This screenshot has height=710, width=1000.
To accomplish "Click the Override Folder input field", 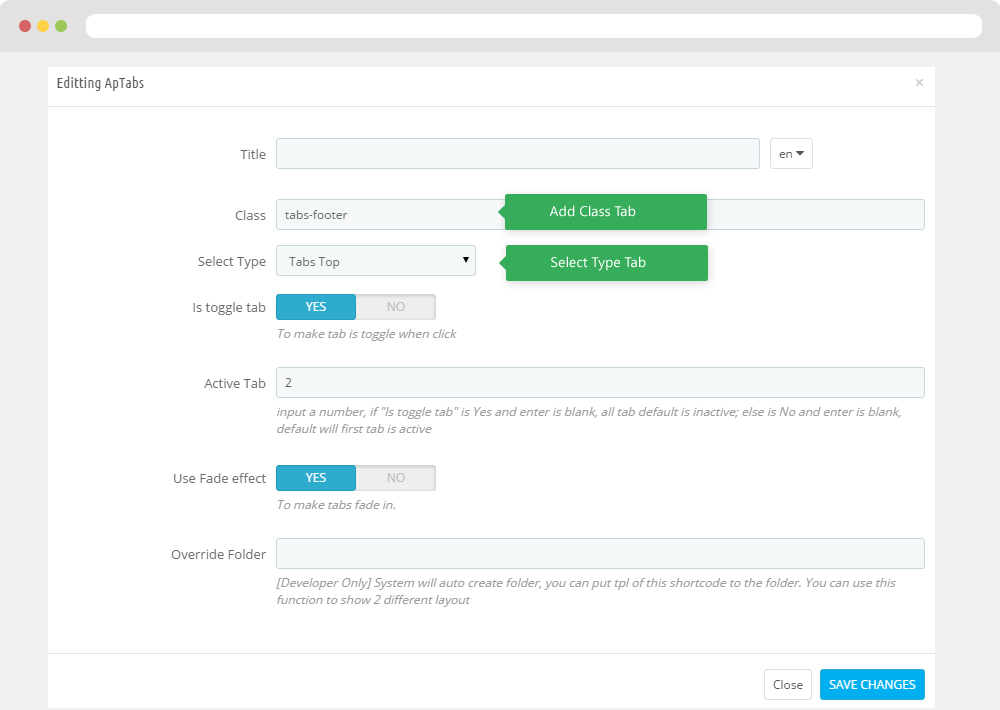I will click(600, 554).
